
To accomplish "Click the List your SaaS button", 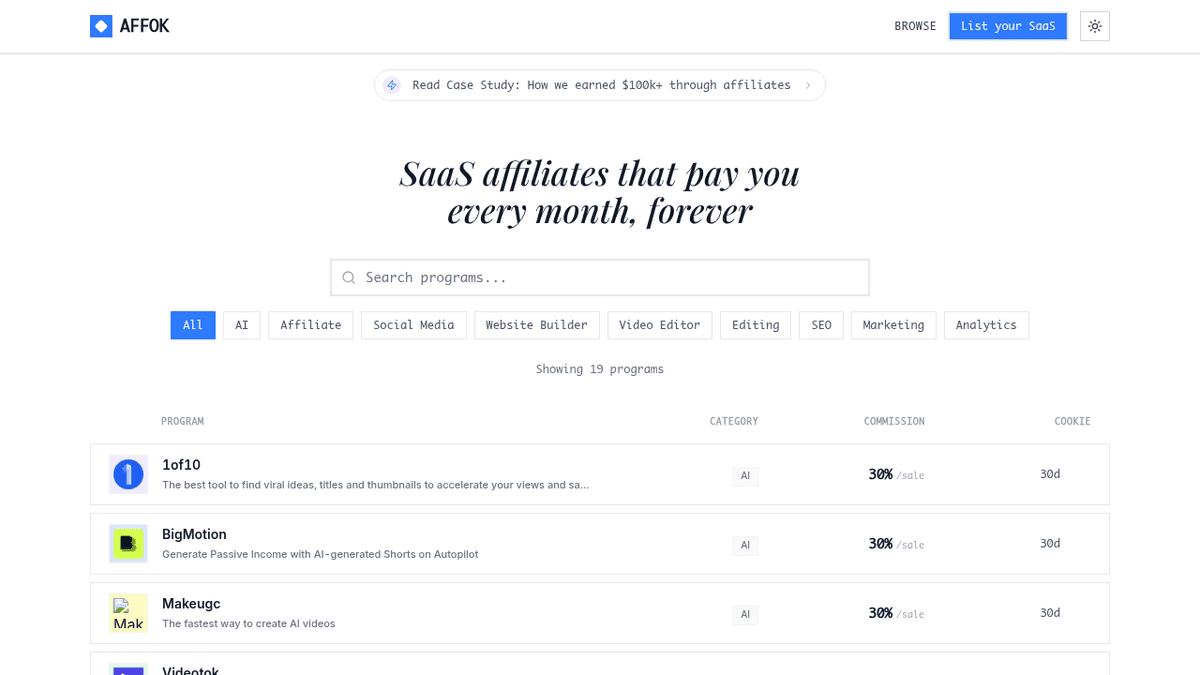I will click(1008, 26).
